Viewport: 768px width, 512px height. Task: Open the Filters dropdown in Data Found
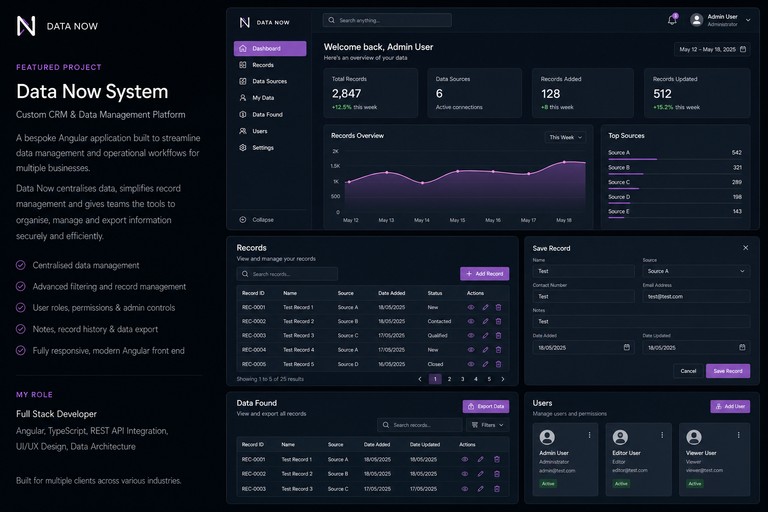click(488, 425)
